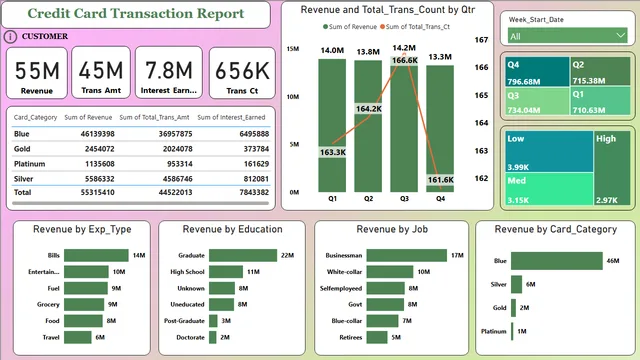Click the Credit Card Transaction Report title
Viewport: 640px width, 360px height.
point(136,13)
